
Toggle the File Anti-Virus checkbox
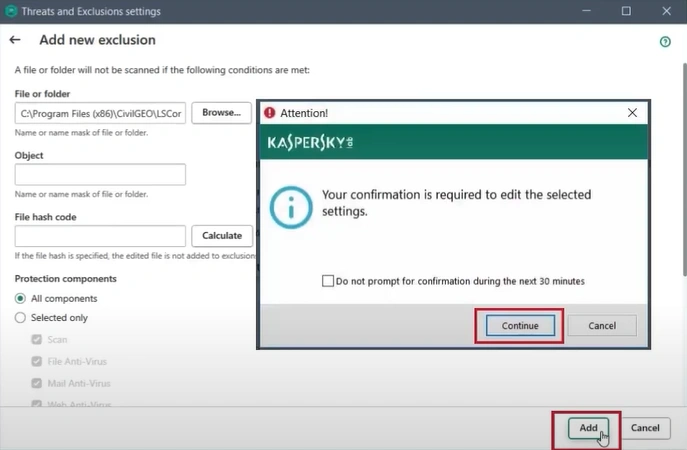point(37,361)
